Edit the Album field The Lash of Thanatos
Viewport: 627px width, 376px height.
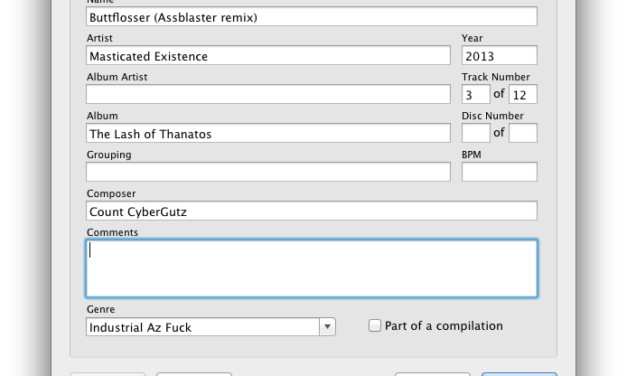coord(268,133)
